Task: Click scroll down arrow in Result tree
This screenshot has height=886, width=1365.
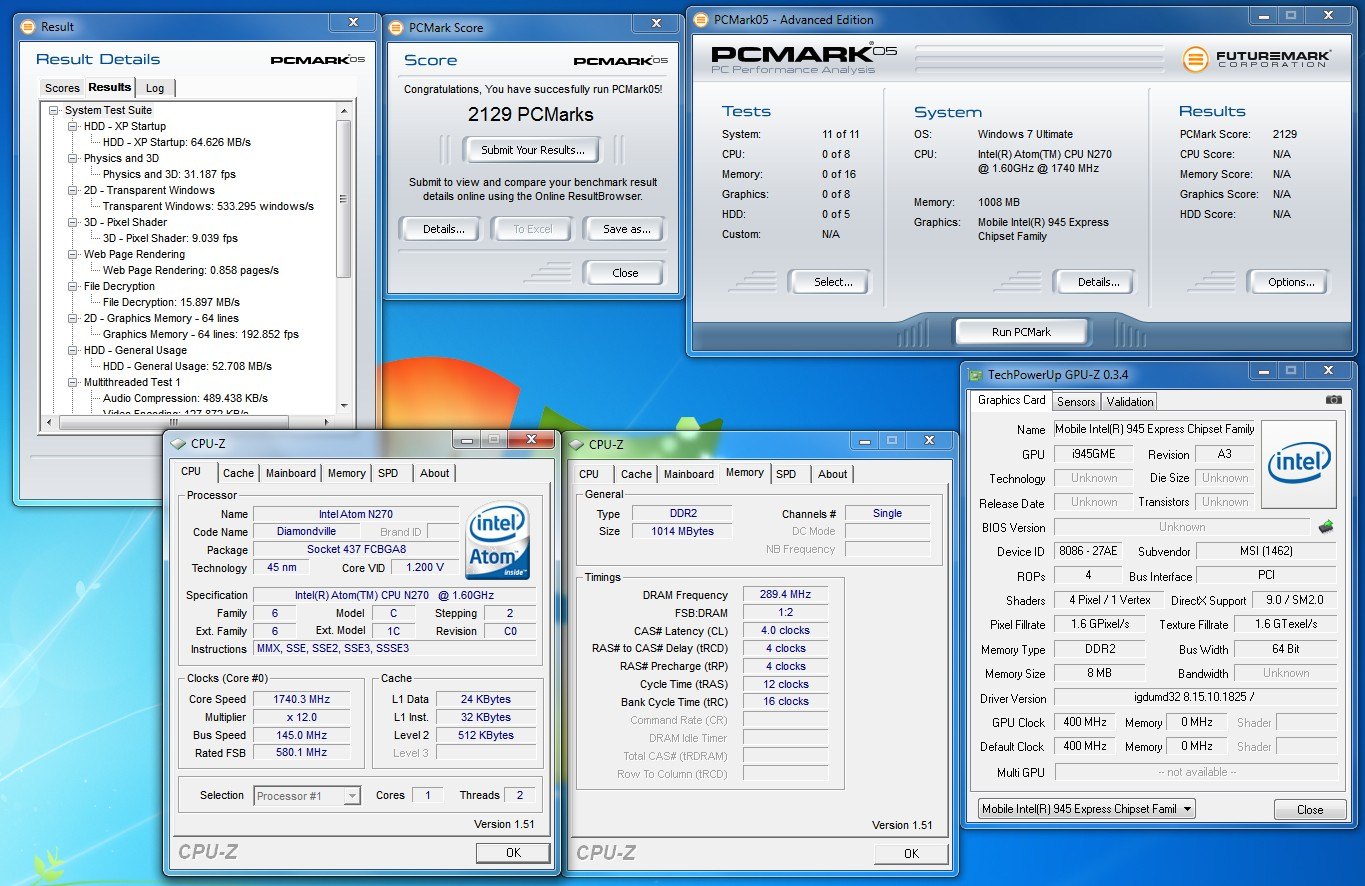Action: (x=345, y=405)
